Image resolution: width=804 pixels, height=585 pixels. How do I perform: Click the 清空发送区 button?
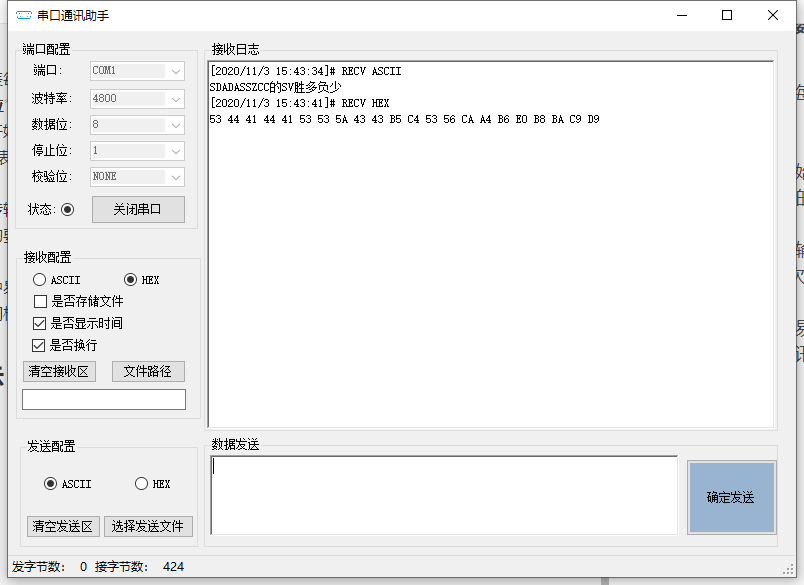pyautogui.click(x=62, y=526)
